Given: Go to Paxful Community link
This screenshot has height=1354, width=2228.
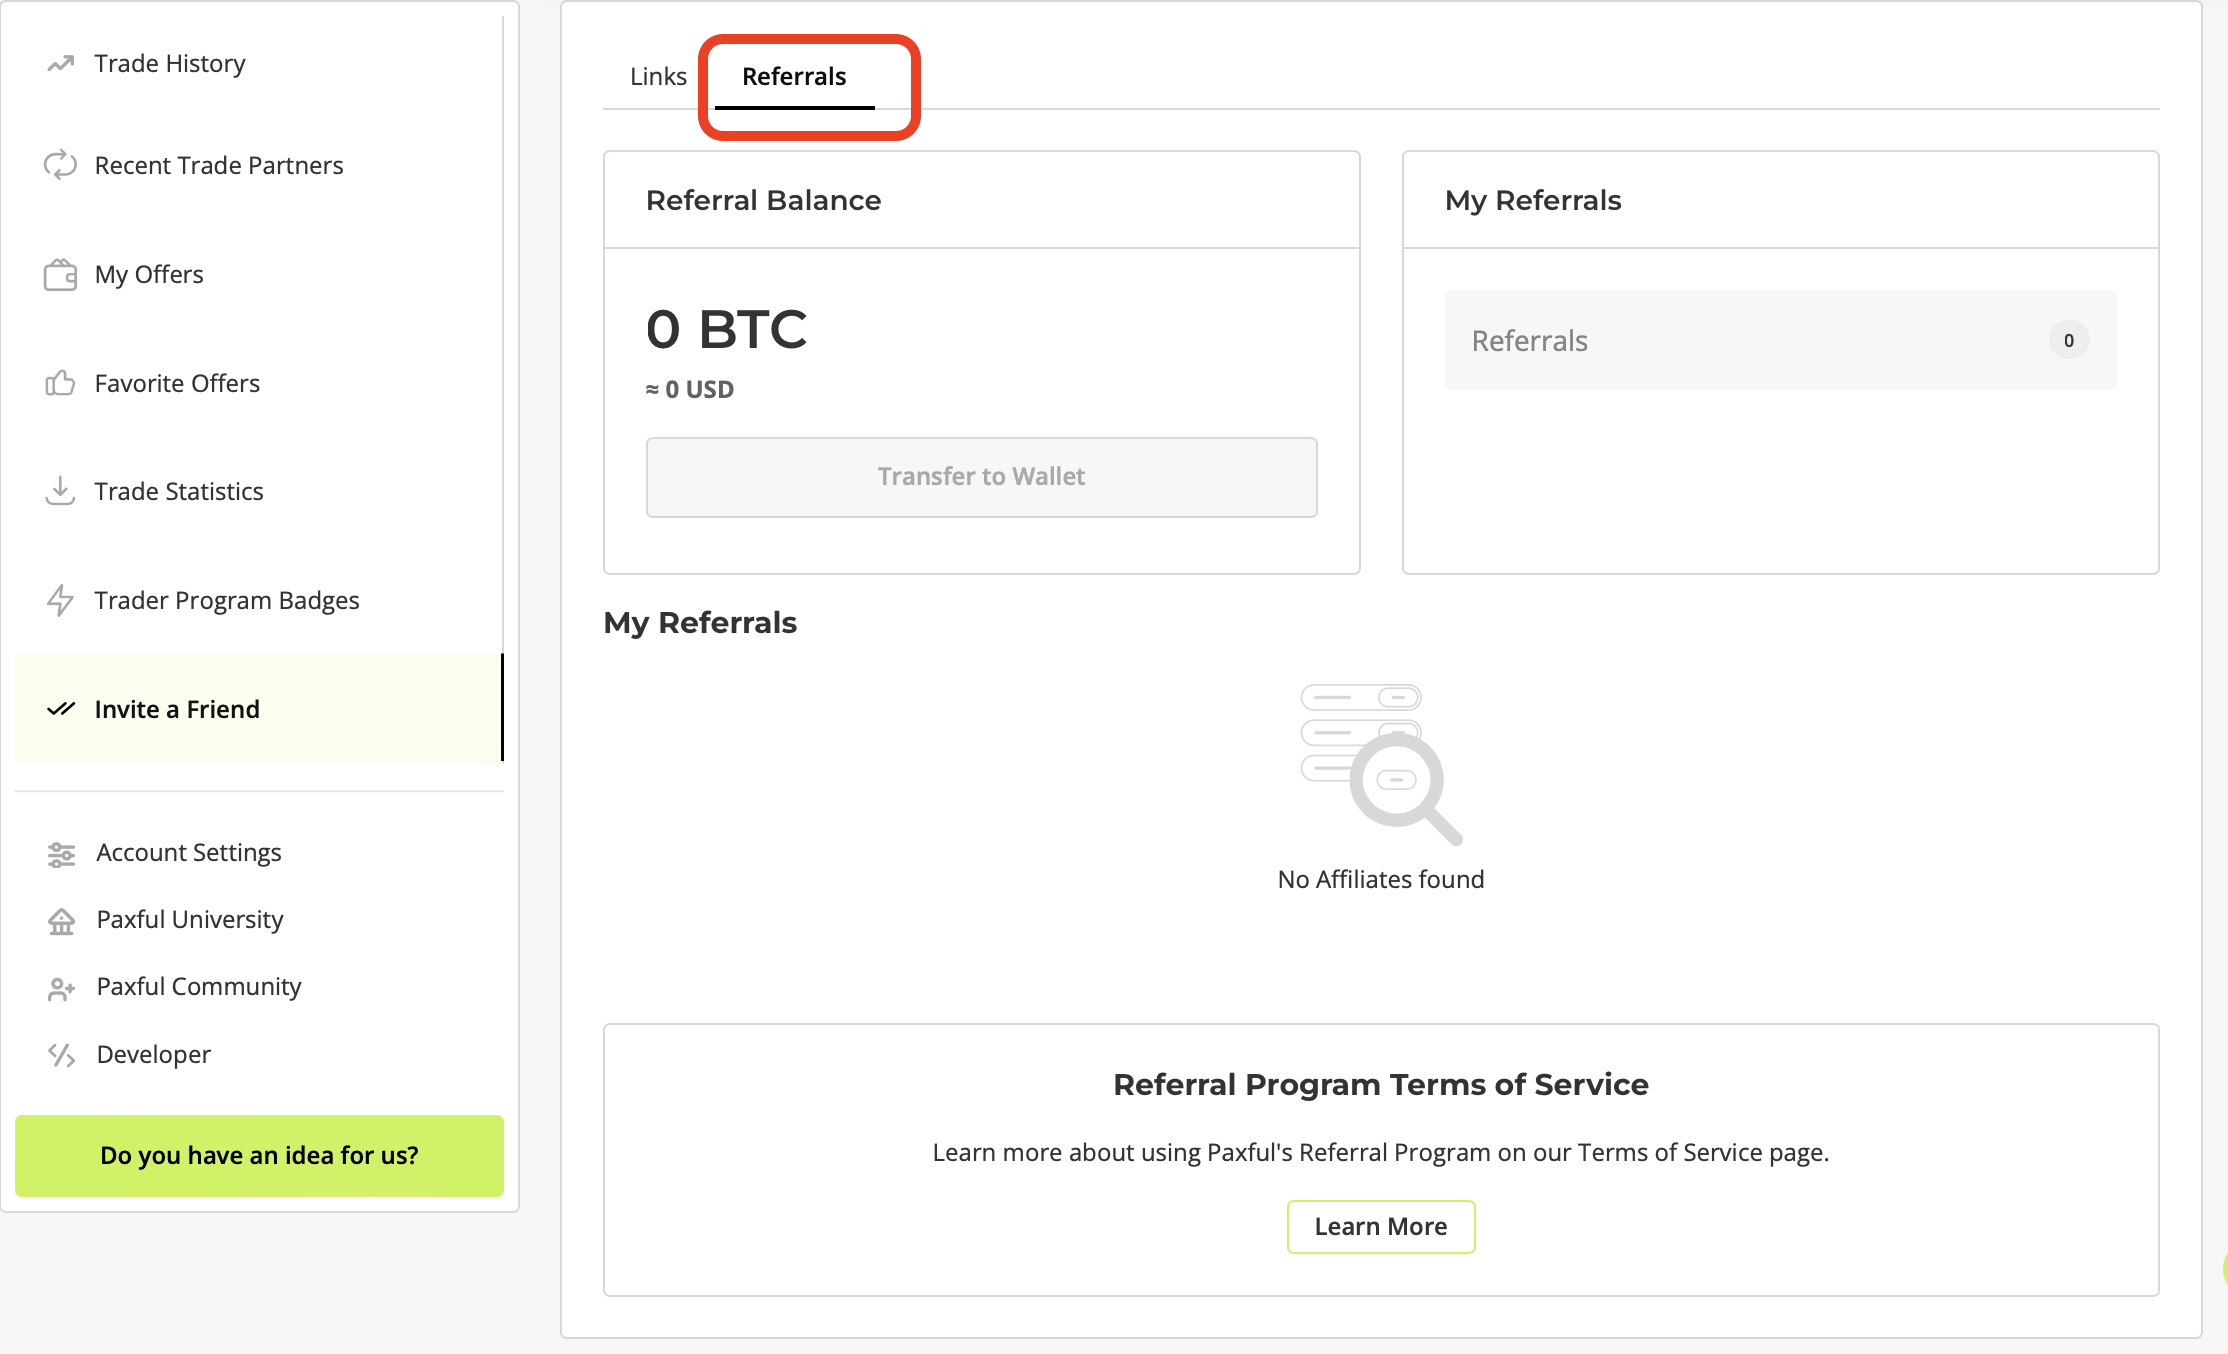Looking at the screenshot, I should point(199,987).
